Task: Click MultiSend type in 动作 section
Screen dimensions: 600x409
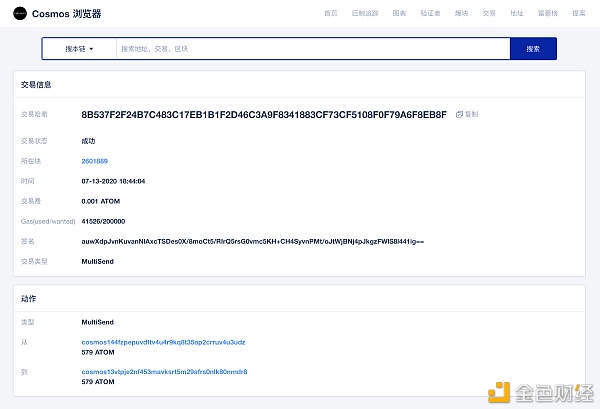Action: tap(98, 322)
